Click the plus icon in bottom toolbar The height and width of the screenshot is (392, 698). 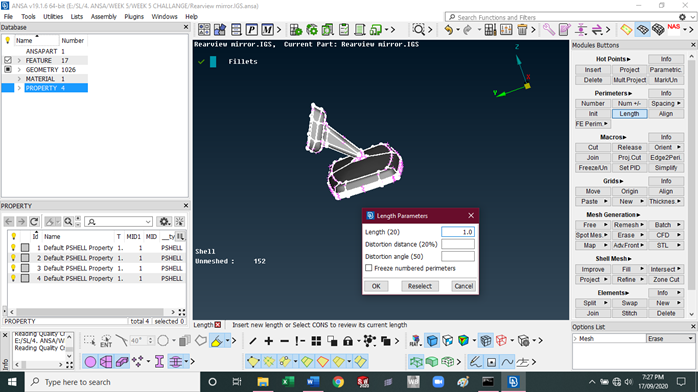268,341
